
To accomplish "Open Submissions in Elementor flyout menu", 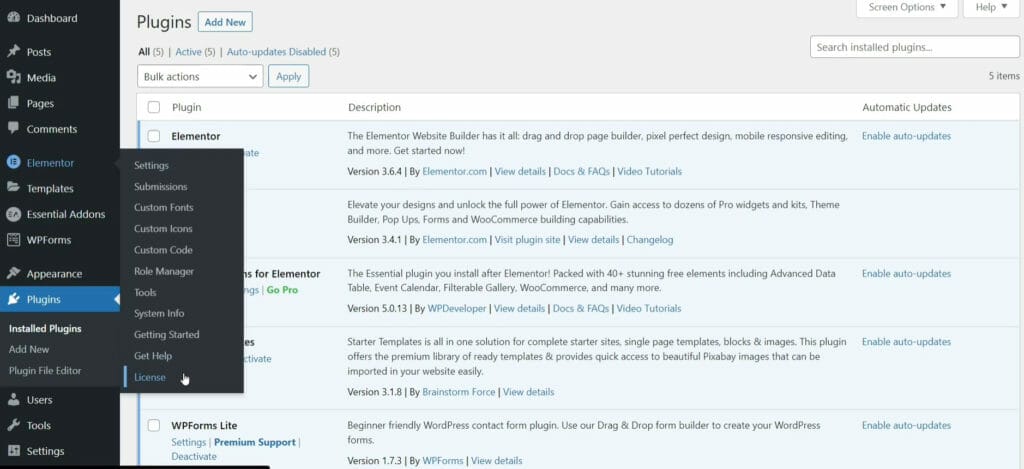I will tap(161, 186).
